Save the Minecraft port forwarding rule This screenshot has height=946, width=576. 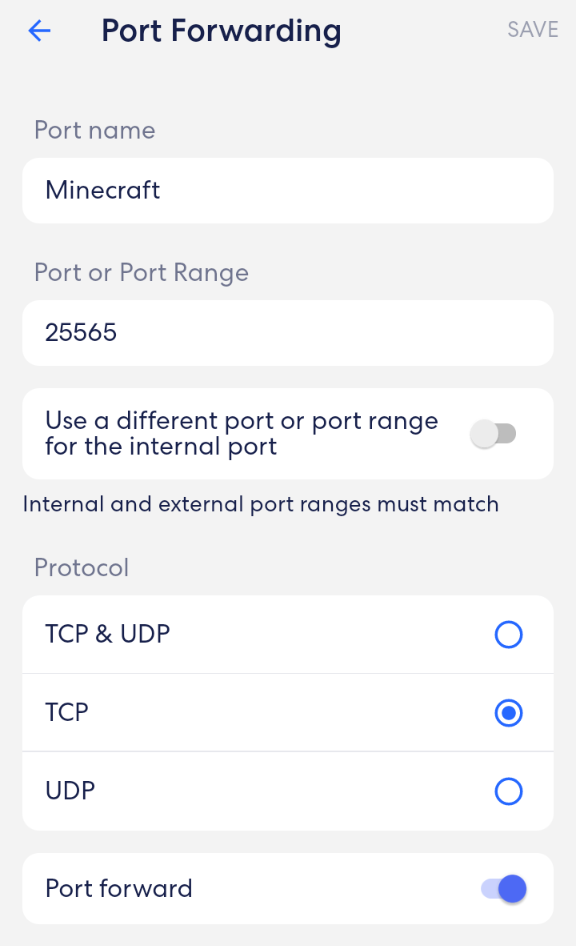[532, 30]
